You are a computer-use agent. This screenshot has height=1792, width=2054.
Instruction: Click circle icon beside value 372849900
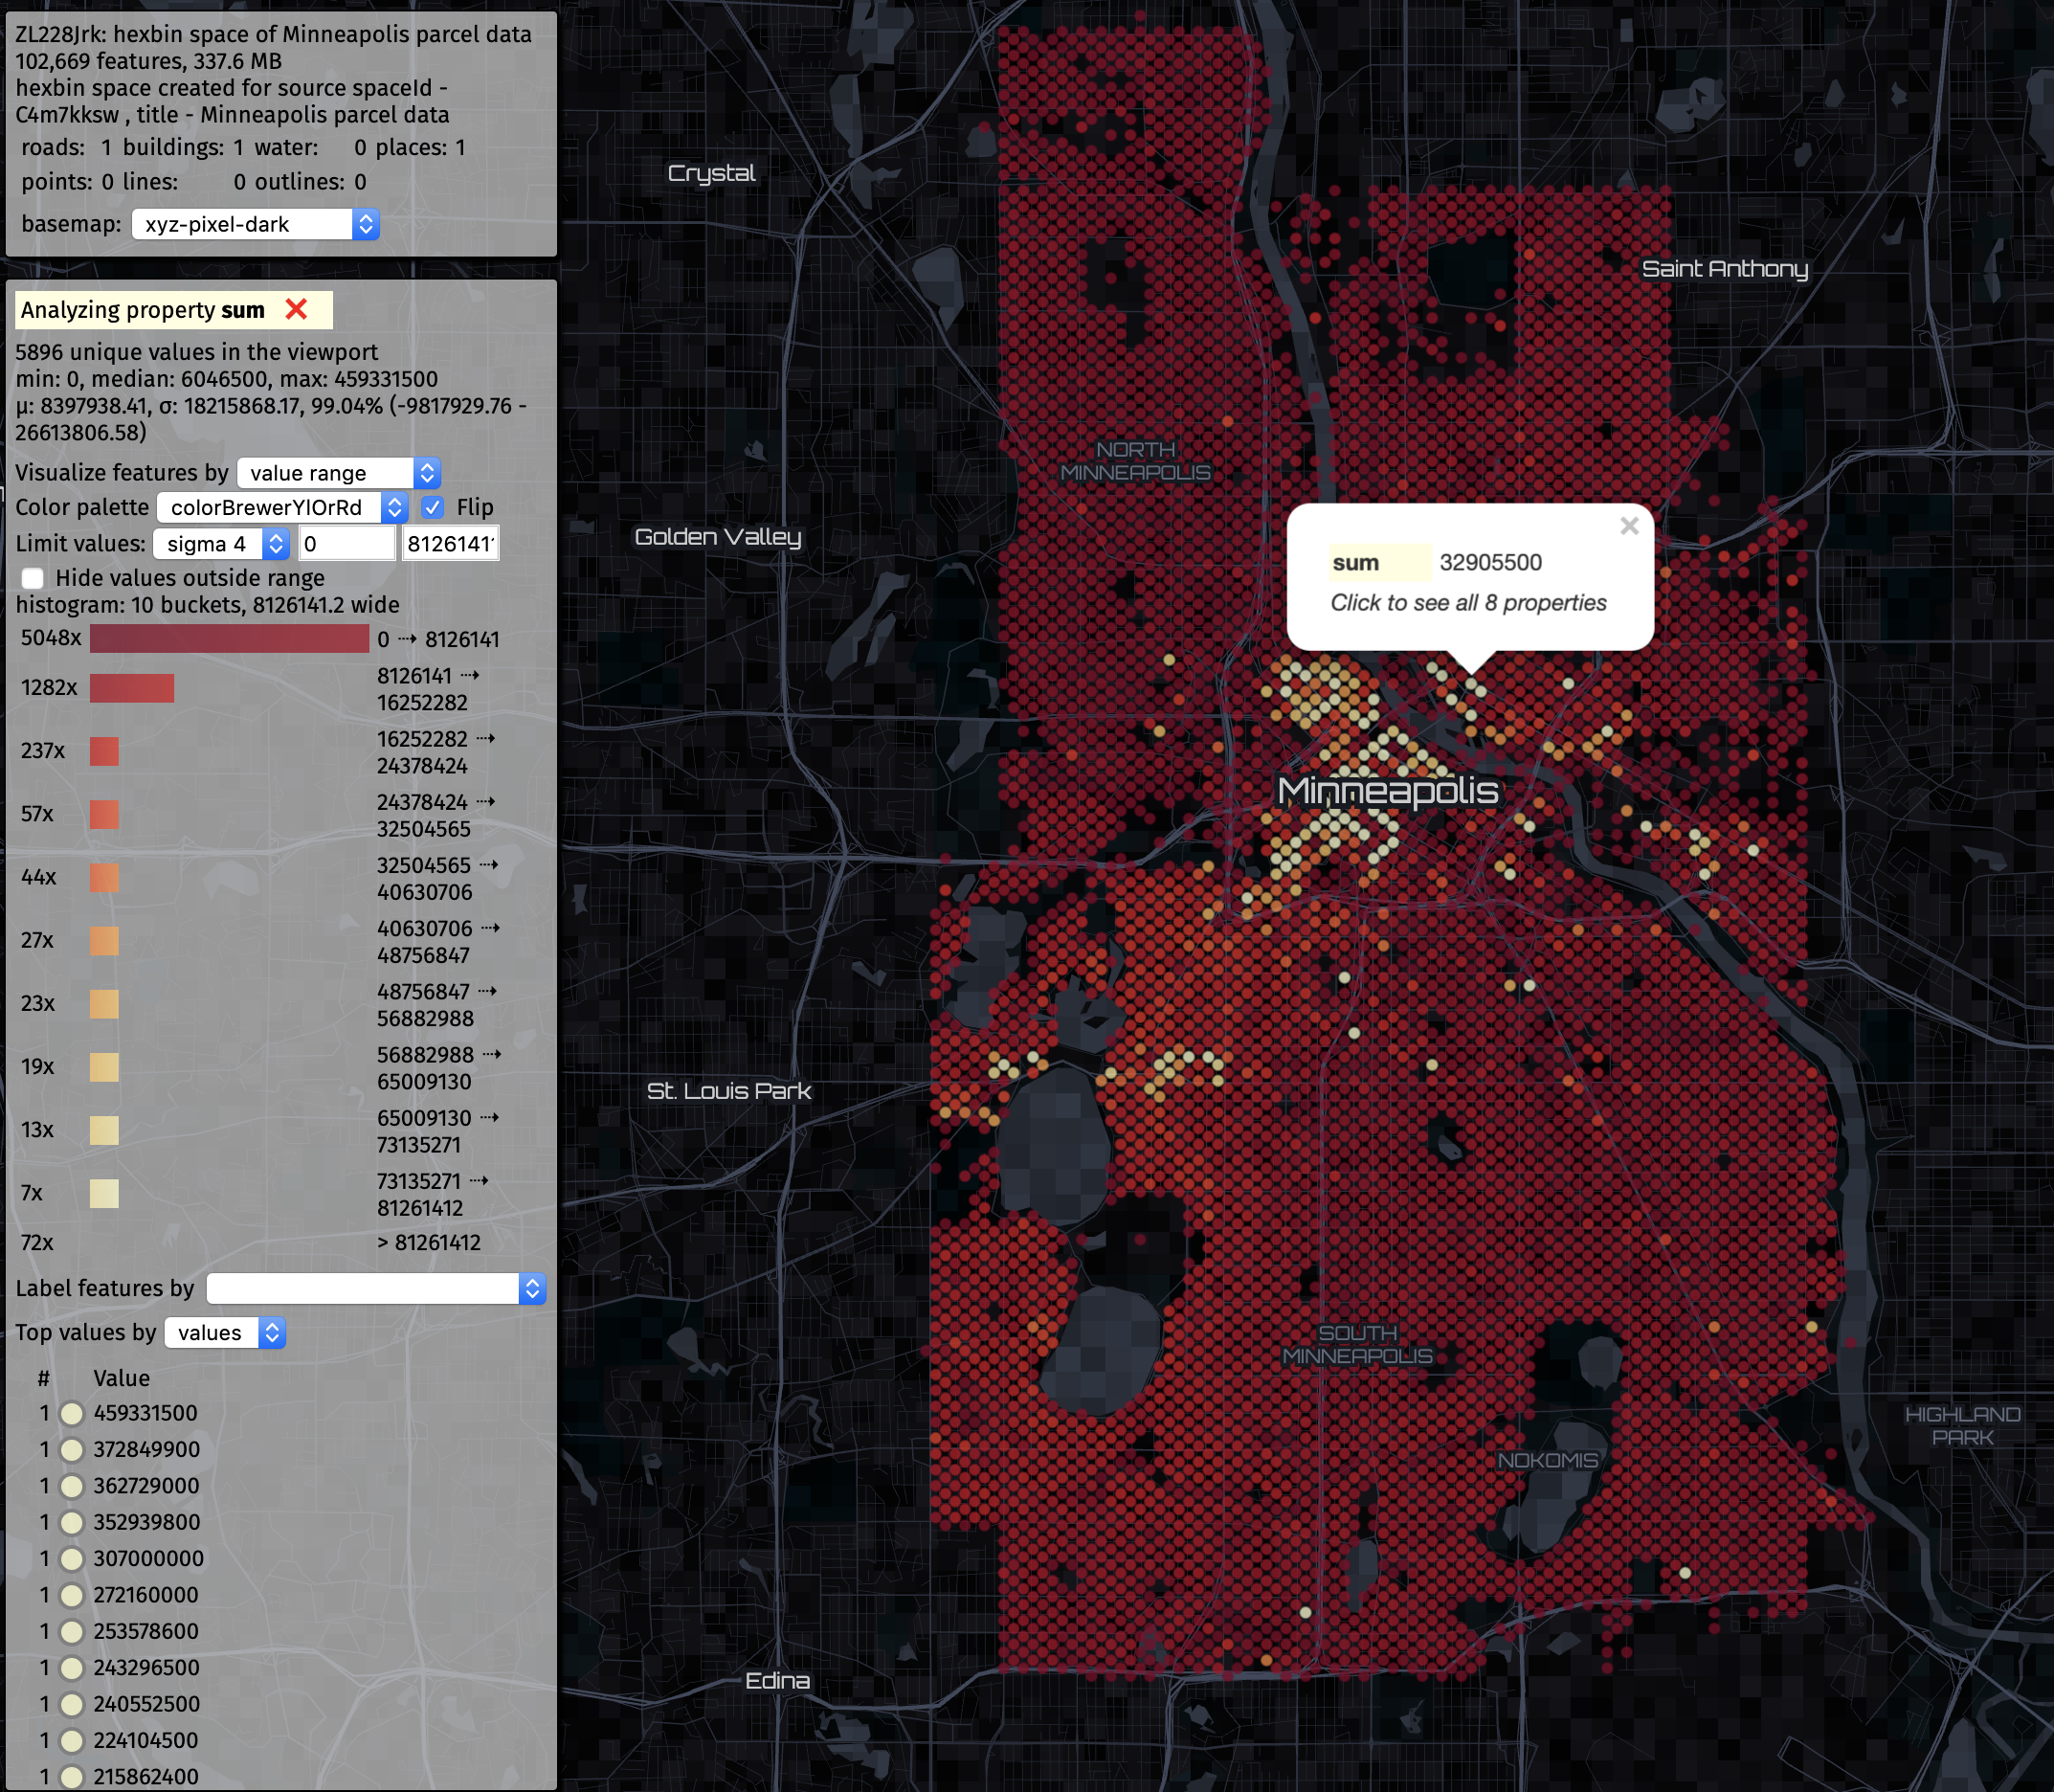(72, 1450)
